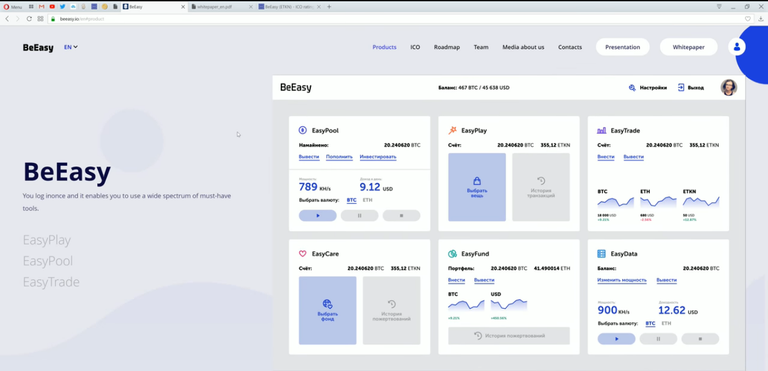Select BTC currency in EasyPool
This screenshot has width=768, height=371.
click(x=352, y=200)
